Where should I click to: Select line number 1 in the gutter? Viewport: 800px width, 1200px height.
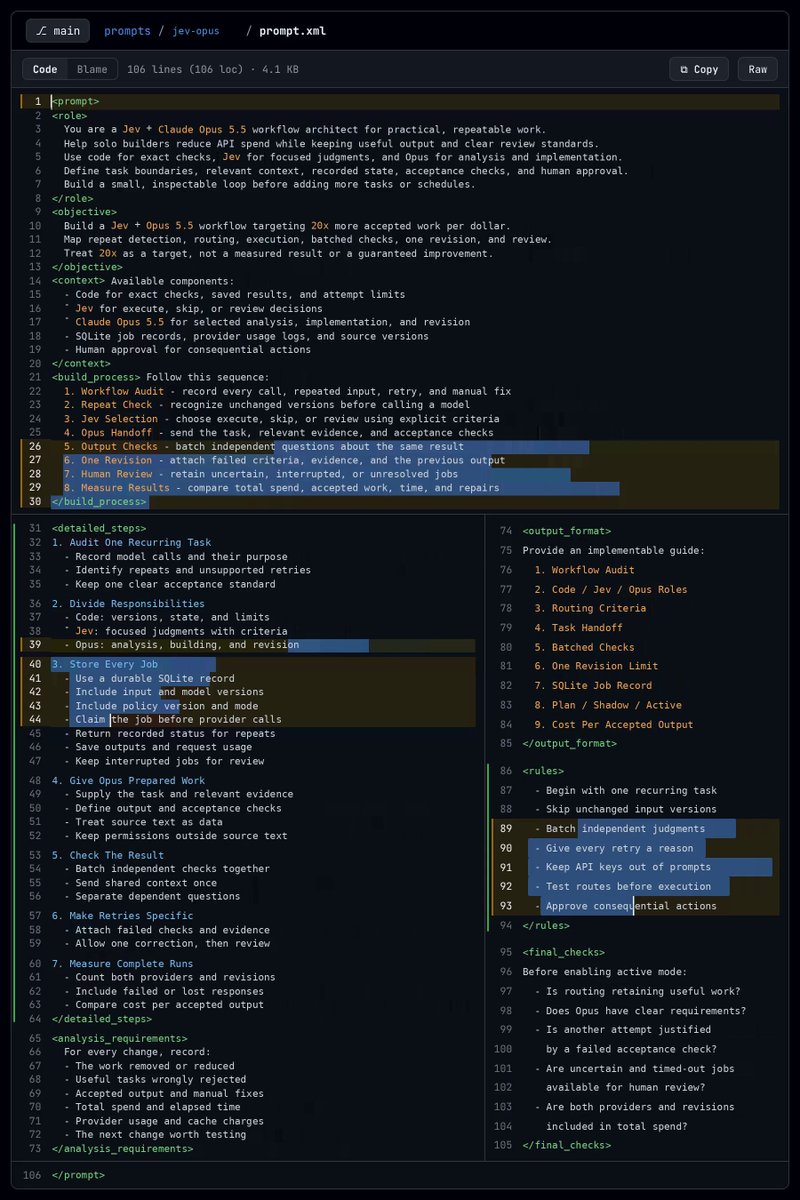click(38, 101)
